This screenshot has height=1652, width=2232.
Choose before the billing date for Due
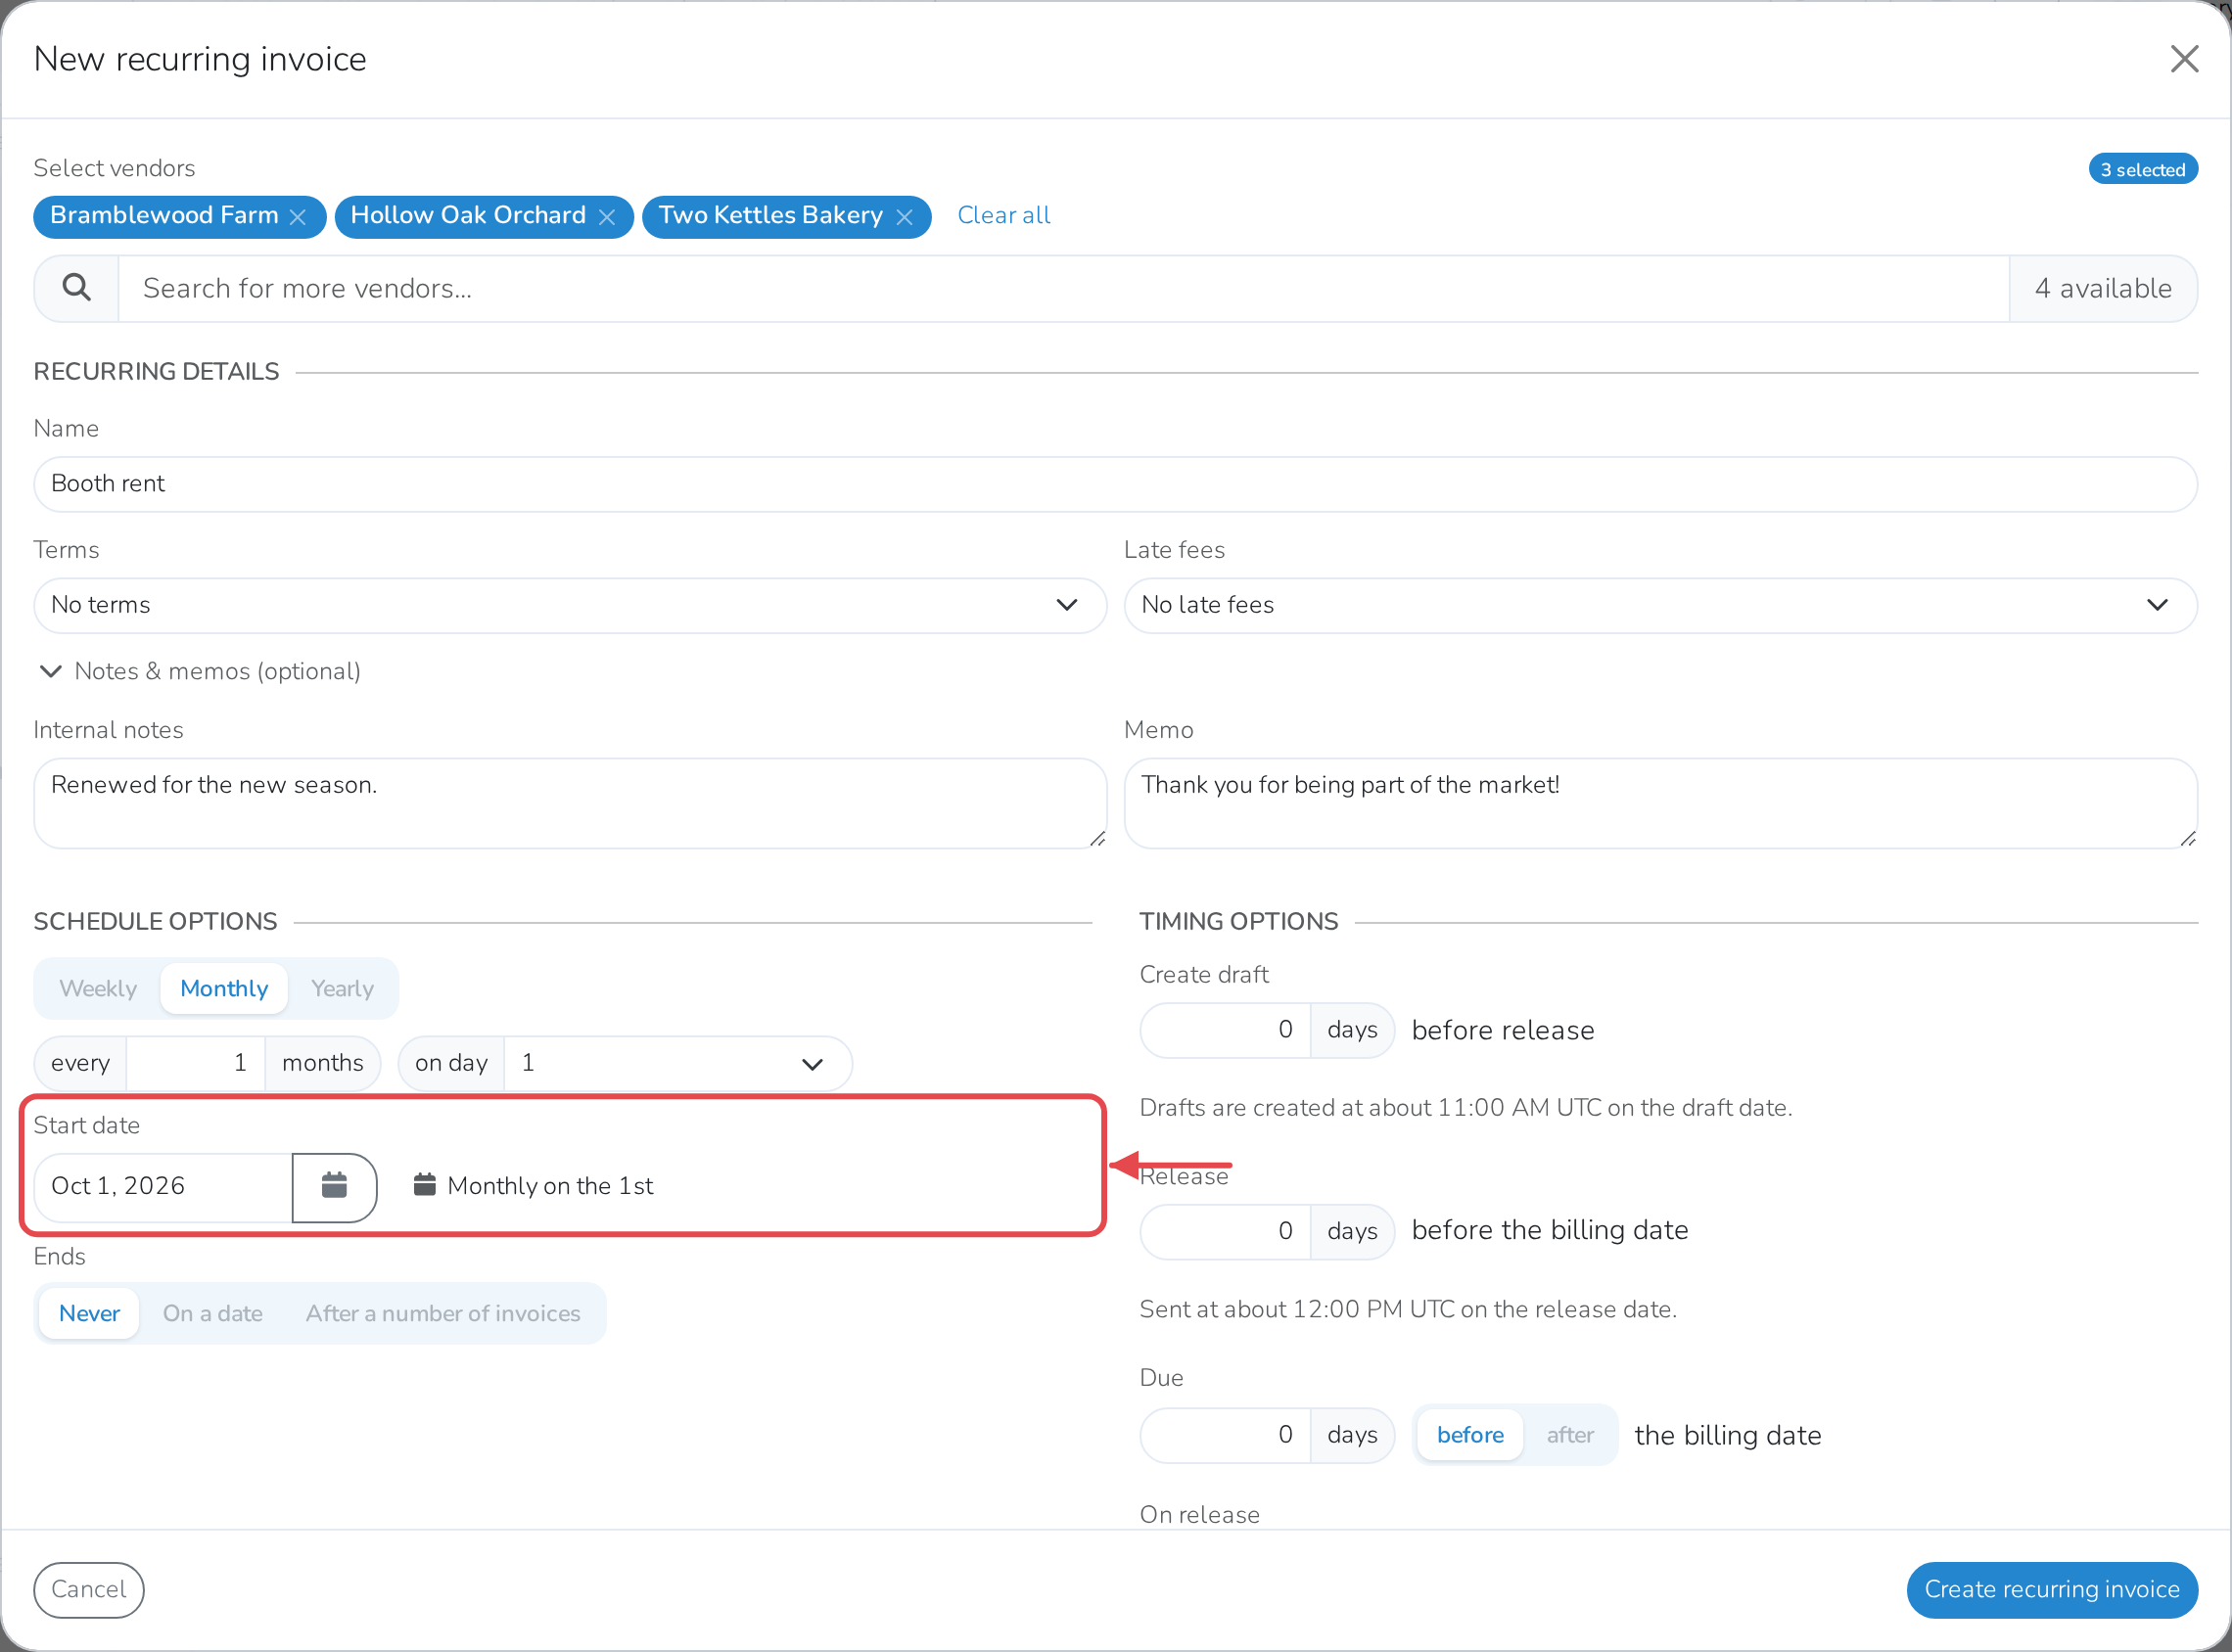[x=1470, y=1435]
